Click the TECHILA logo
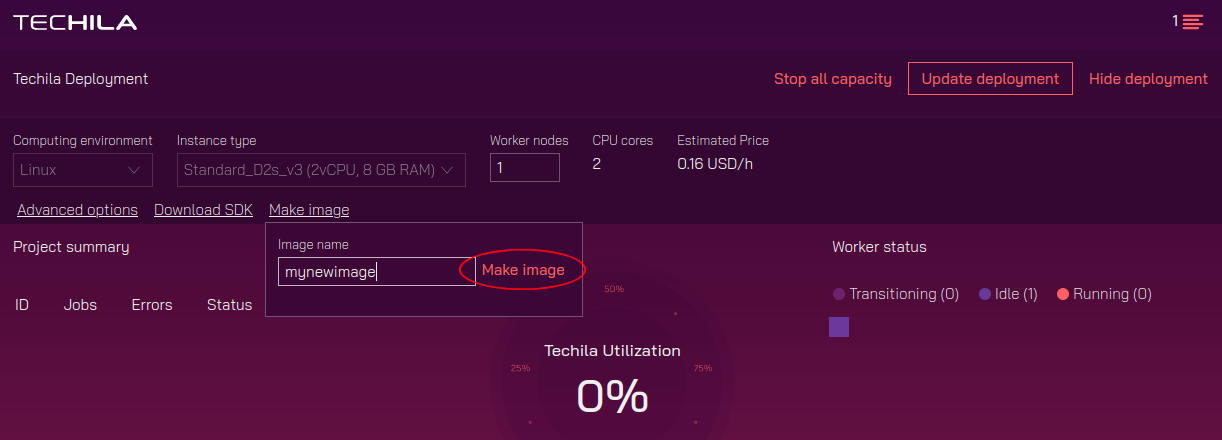1222x440 pixels. coord(75,22)
